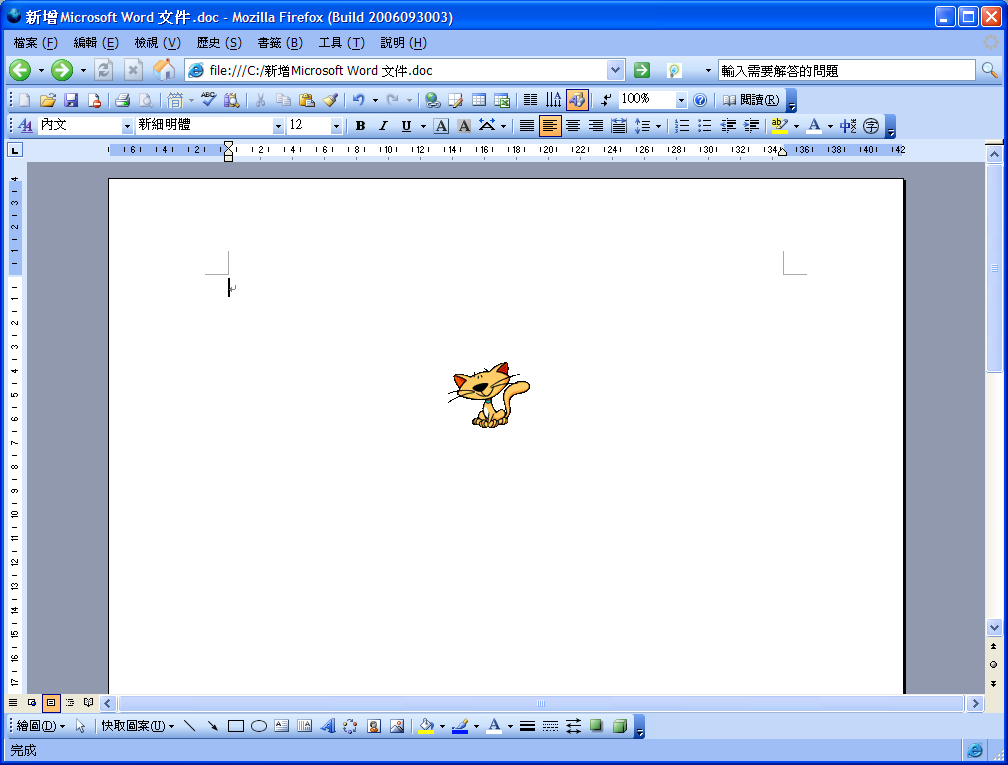1008x765 pixels.
Task: Apply the yellow highlight color
Action: (779, 126)
